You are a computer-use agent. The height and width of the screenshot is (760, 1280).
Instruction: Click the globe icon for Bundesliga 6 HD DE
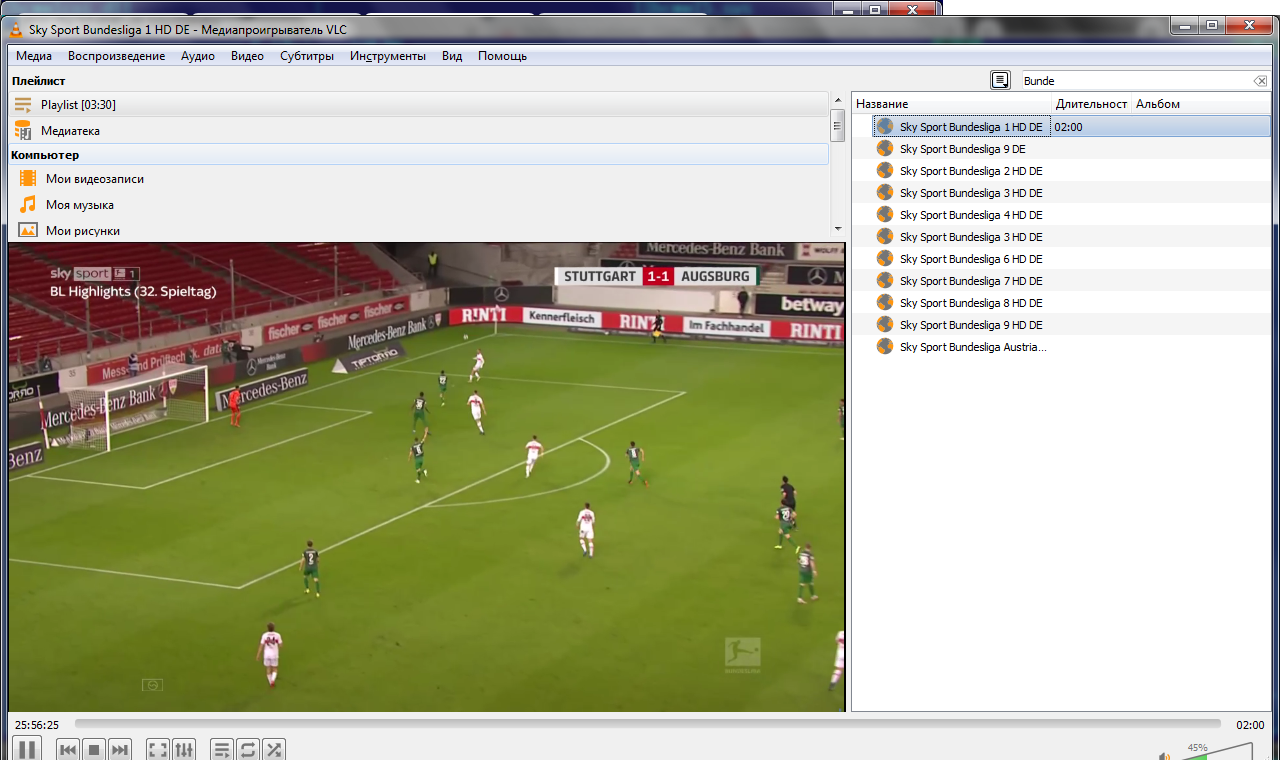[x=885, y=259]
